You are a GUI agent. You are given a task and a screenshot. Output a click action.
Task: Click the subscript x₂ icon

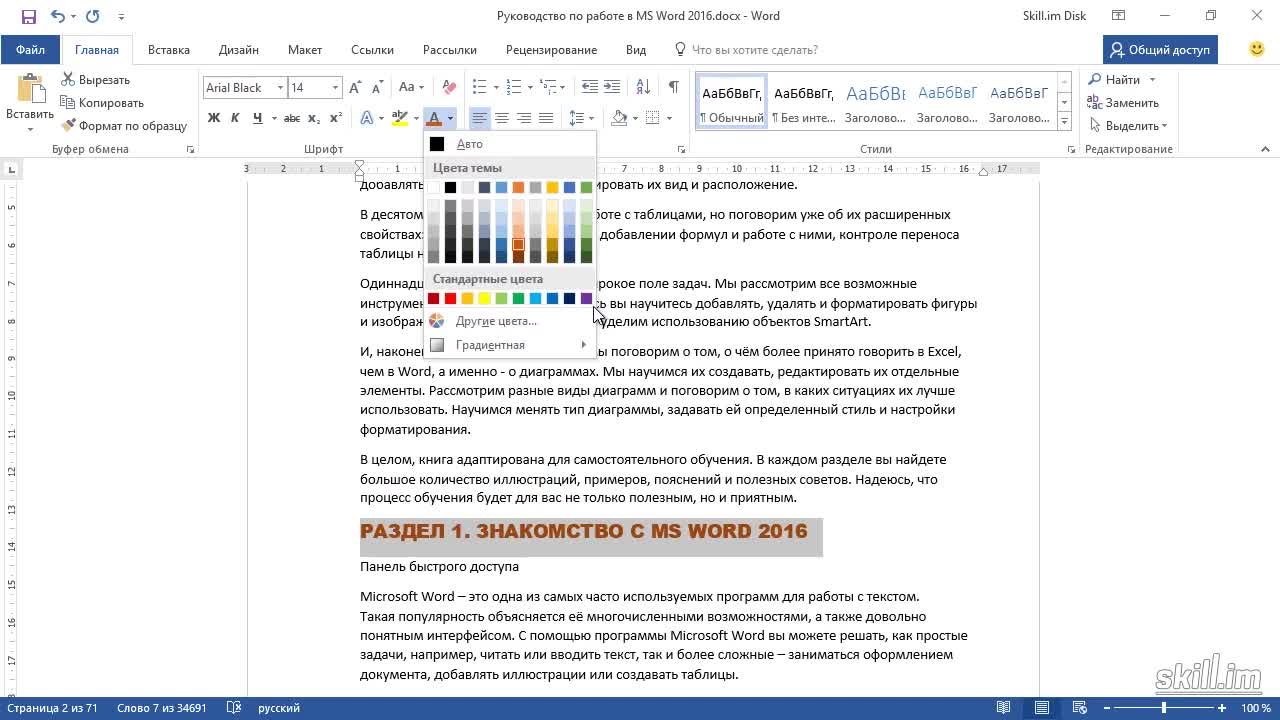[x=315, y=118]
